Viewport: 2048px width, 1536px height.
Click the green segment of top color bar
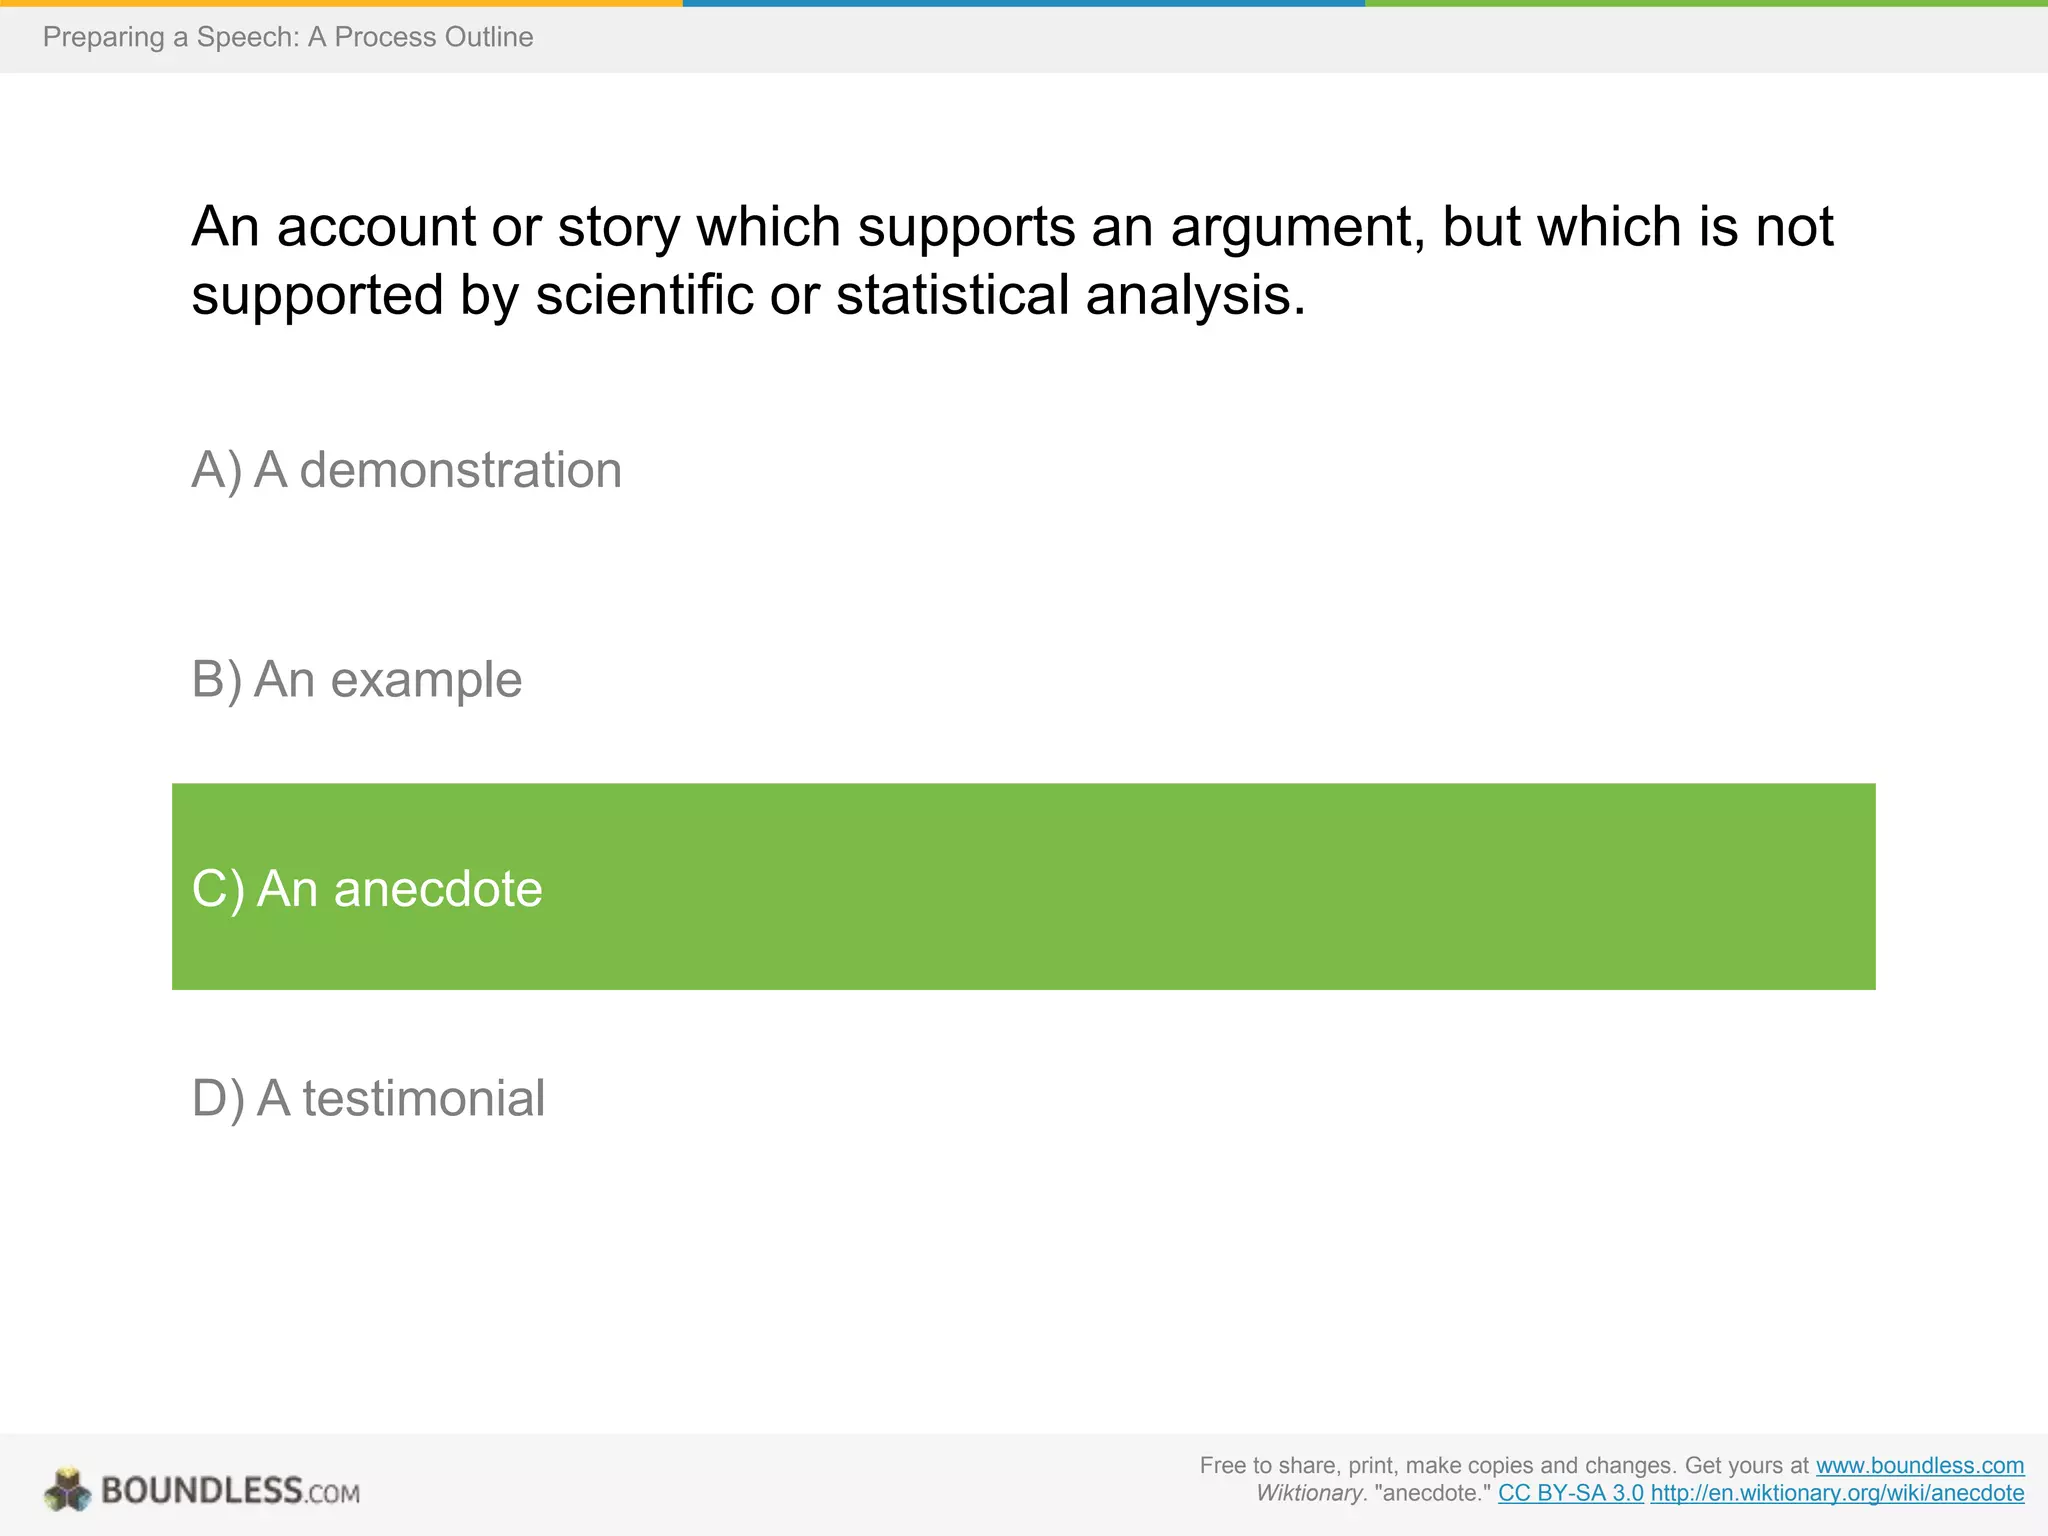point(1706,3)
